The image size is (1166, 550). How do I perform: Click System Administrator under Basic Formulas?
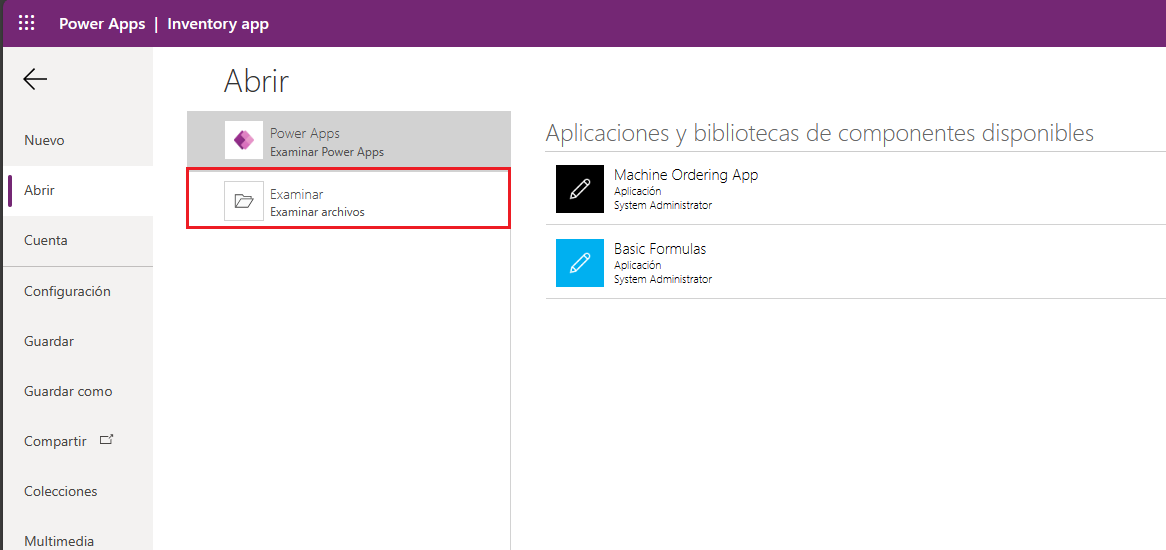click(663, 279)
